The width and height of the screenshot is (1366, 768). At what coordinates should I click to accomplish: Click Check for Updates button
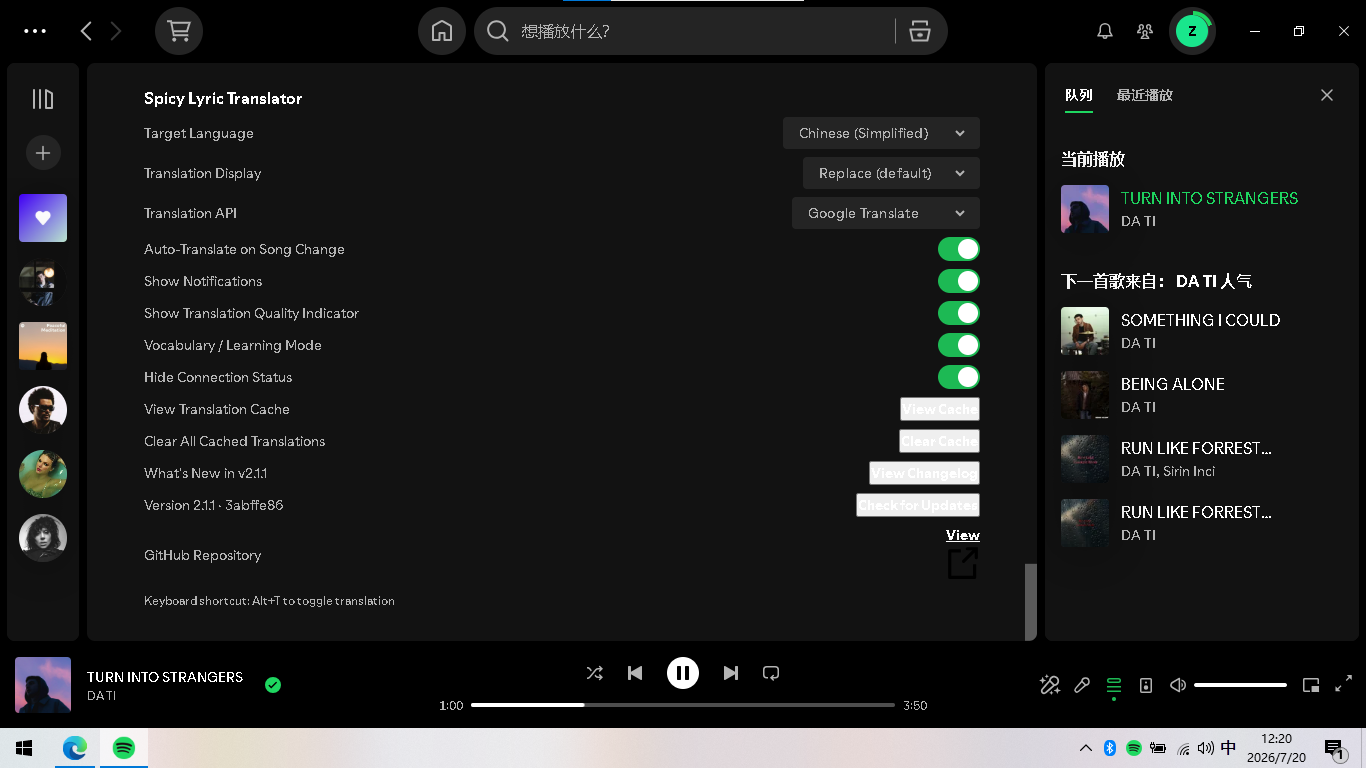point(918,505)
